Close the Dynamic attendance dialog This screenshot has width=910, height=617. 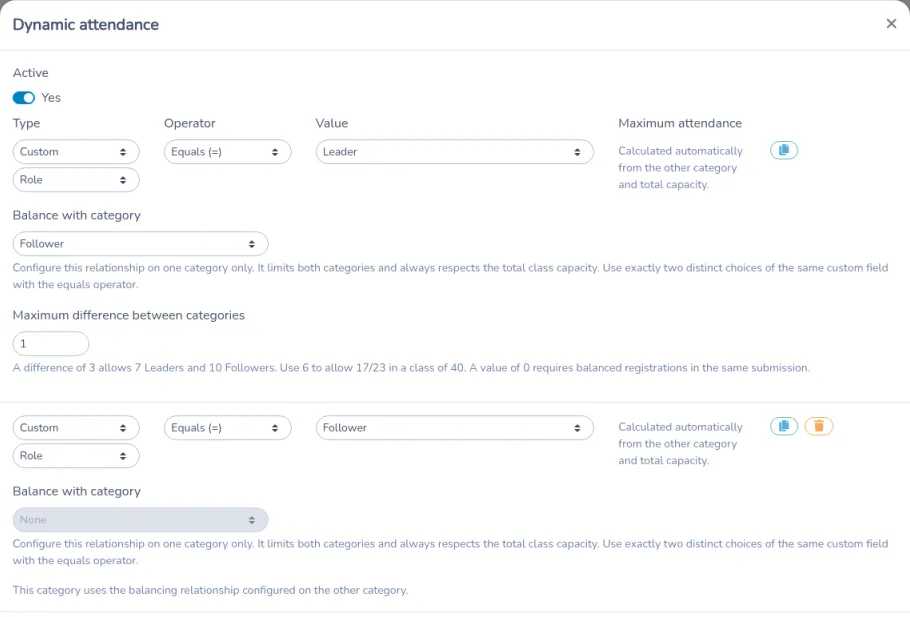[x=891, y=24]
